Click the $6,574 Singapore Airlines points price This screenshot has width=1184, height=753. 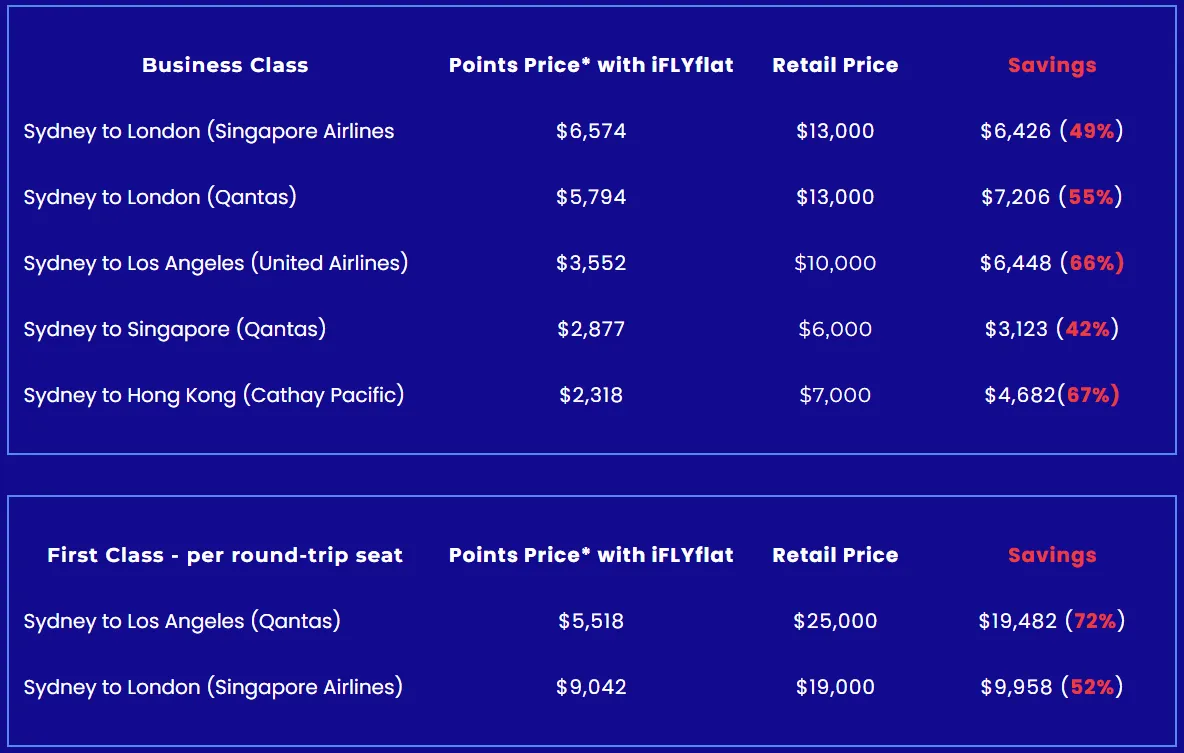click(591, 131)
